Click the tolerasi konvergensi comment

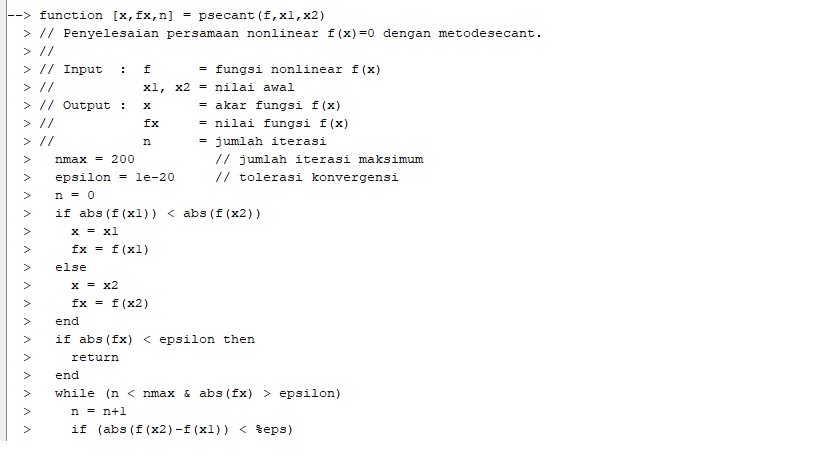(307, 177)
